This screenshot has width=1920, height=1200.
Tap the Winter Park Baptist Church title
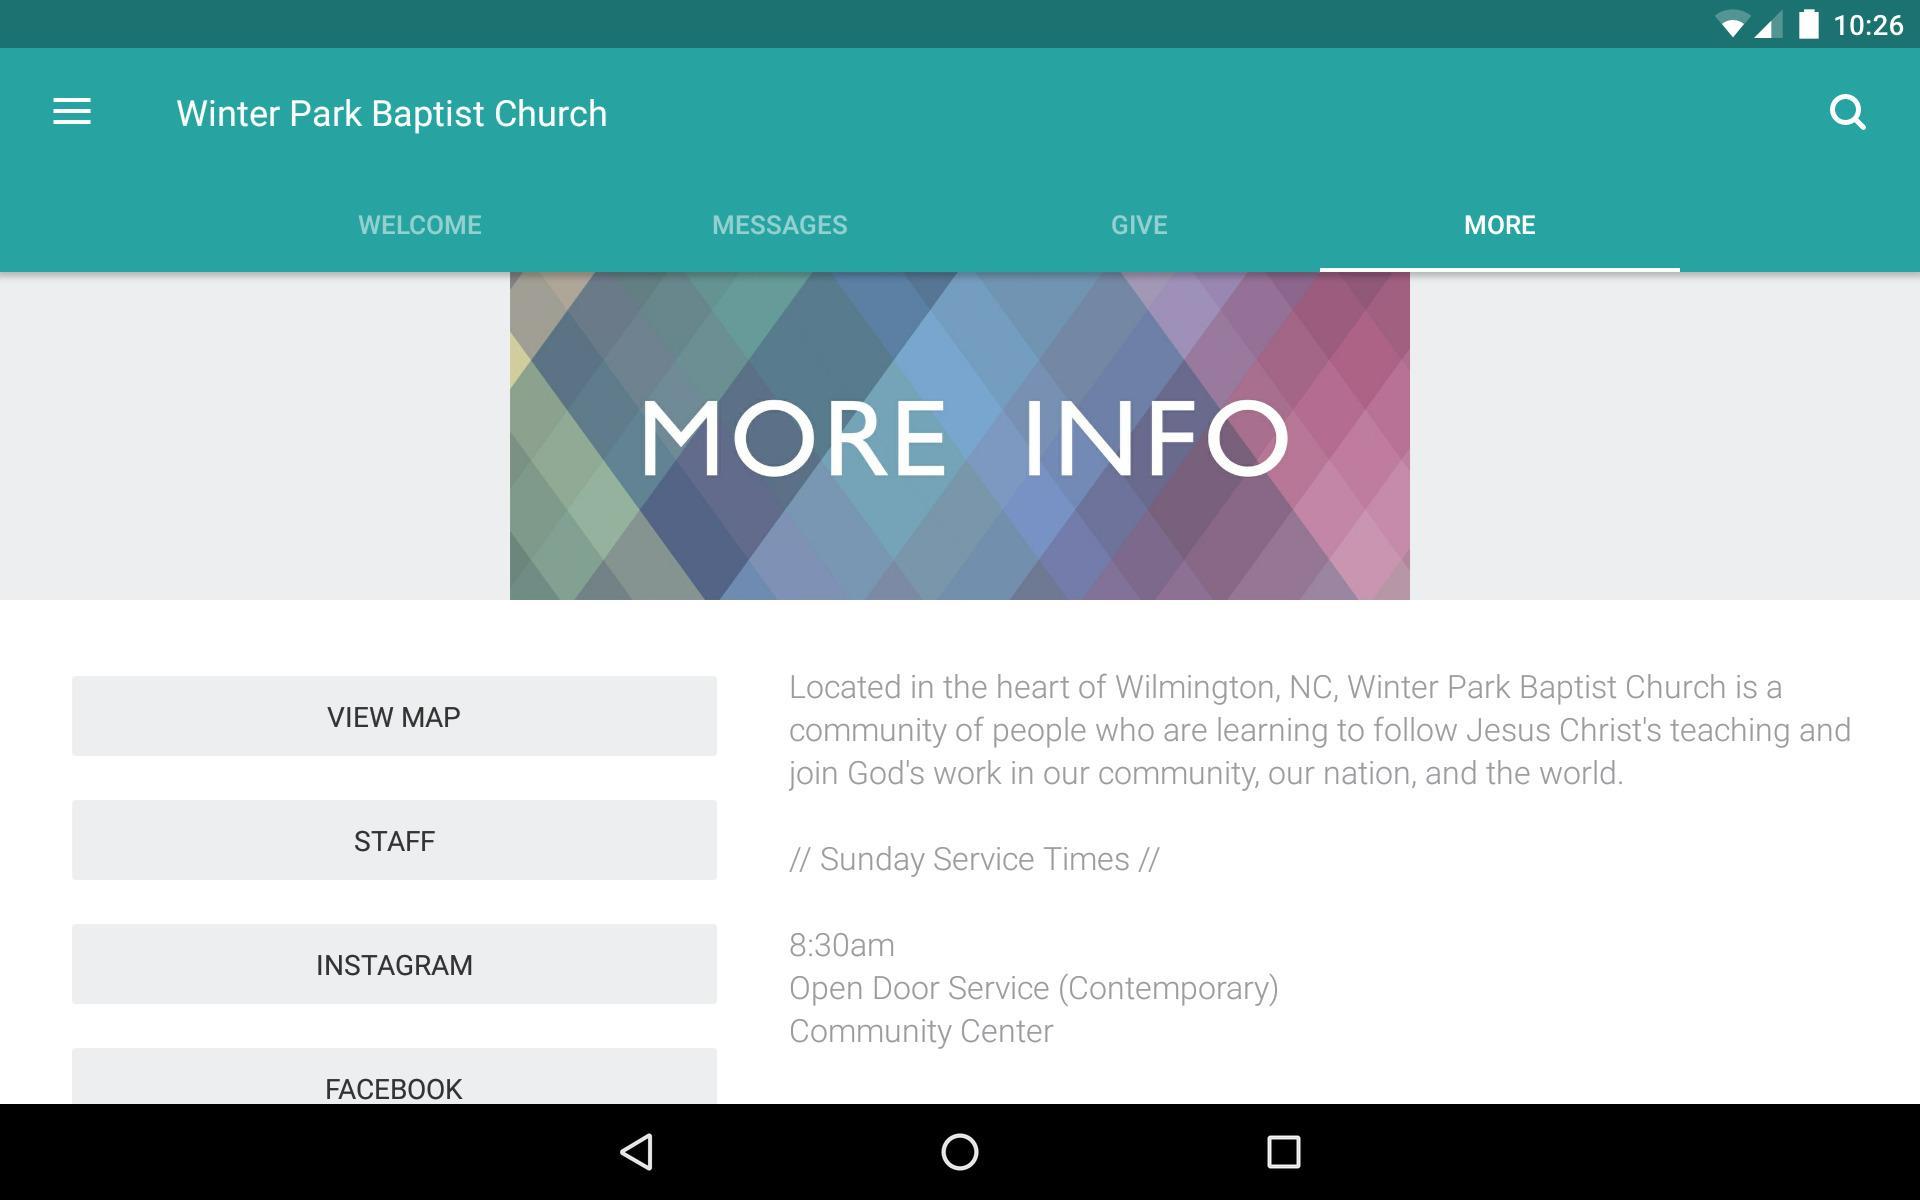click(392, 114)
